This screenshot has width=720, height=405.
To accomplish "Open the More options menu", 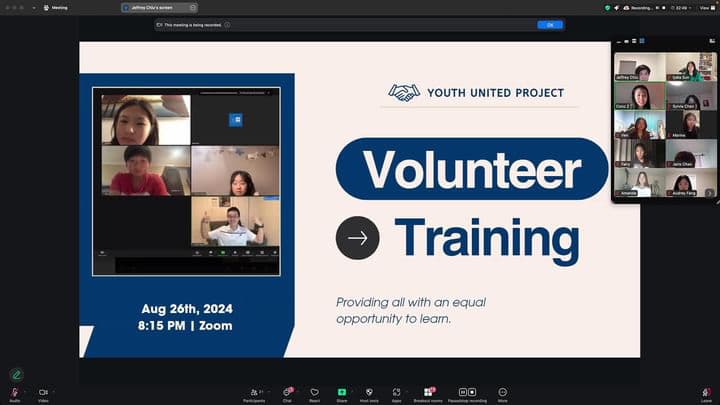I will pyautogui.click(x=502, y=392).
